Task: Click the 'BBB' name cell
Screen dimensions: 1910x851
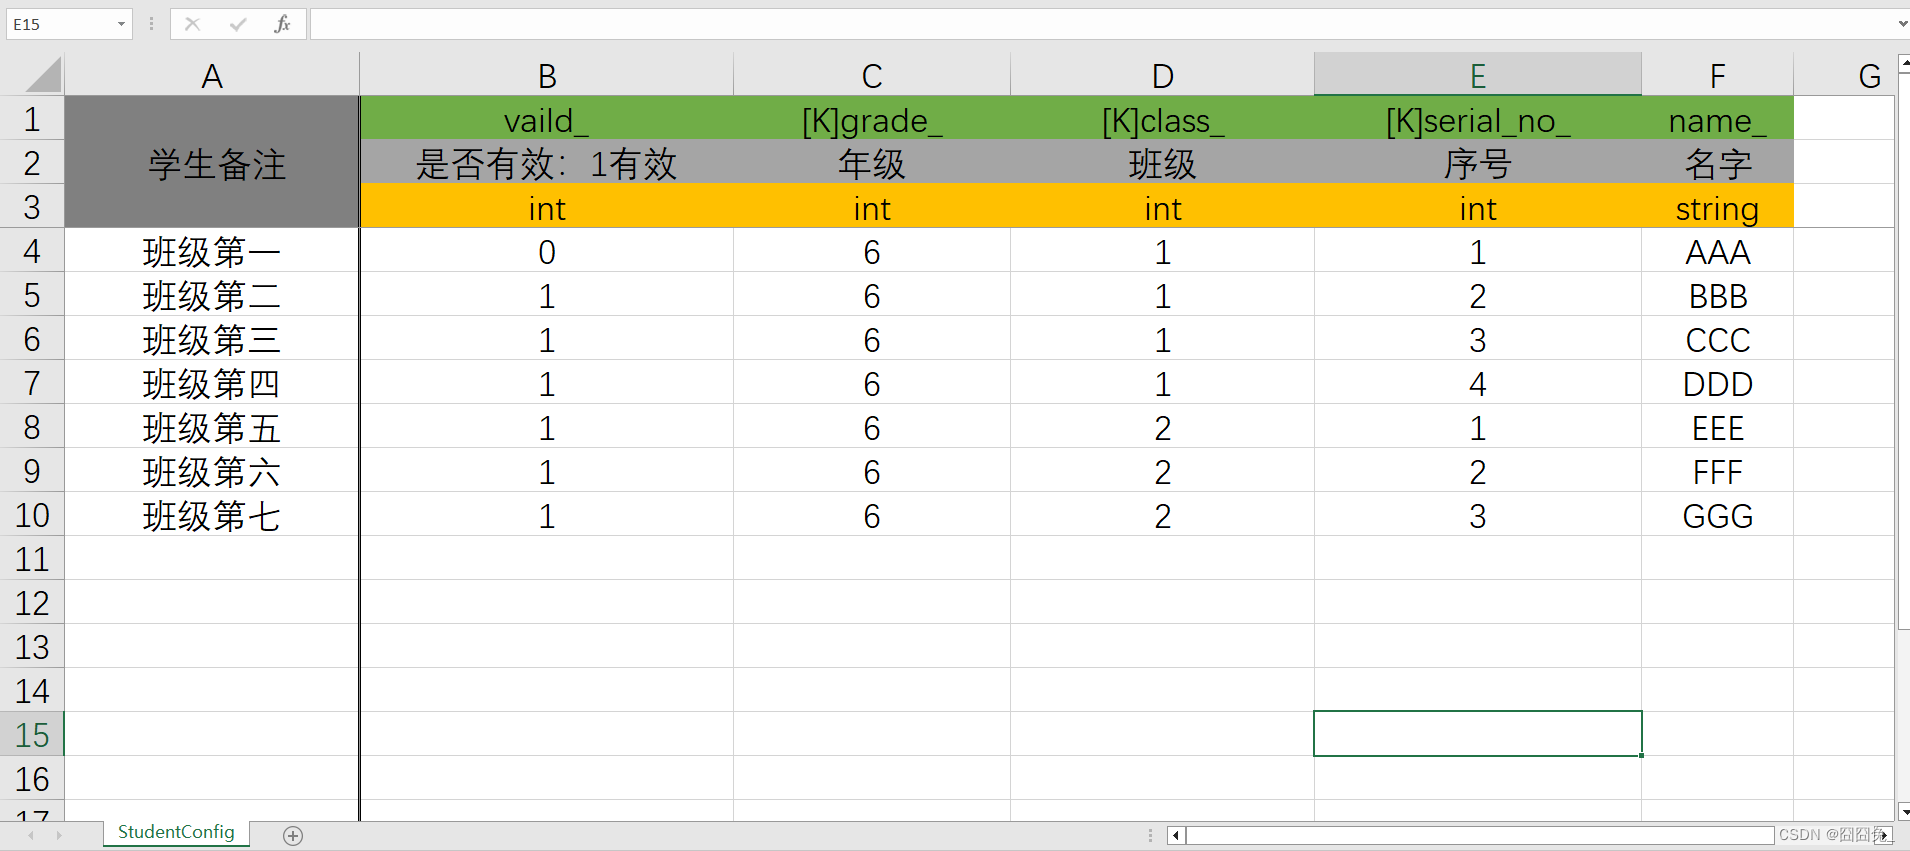Action: coord(1717,295)
